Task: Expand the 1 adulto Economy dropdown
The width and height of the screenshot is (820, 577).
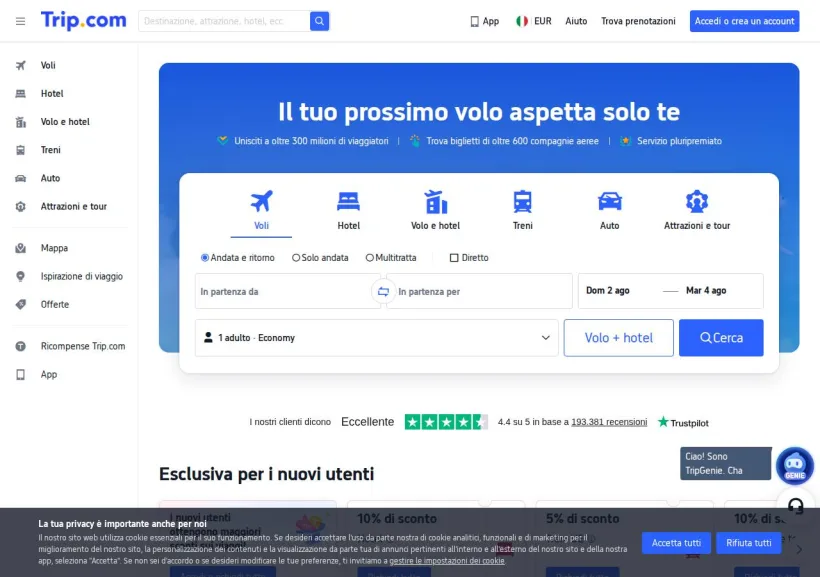Action: click(x=377, y=338)
